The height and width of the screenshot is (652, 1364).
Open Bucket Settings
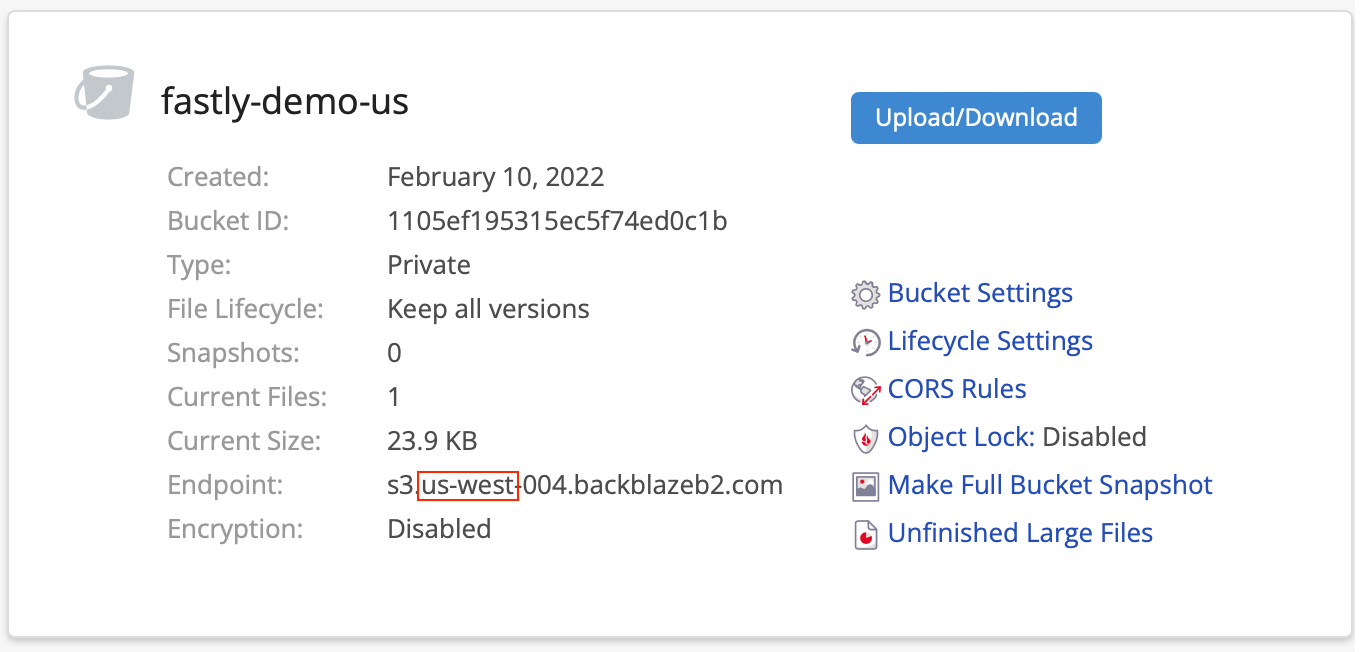(979, 293)
